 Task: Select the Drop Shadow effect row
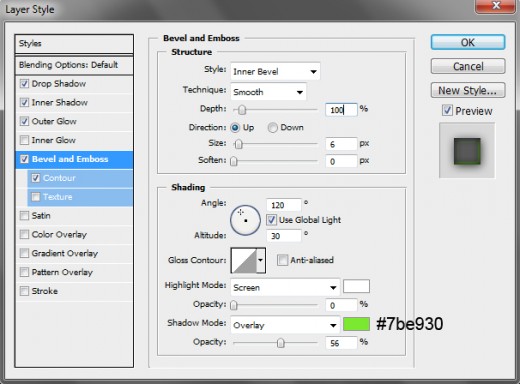point(74,84)
